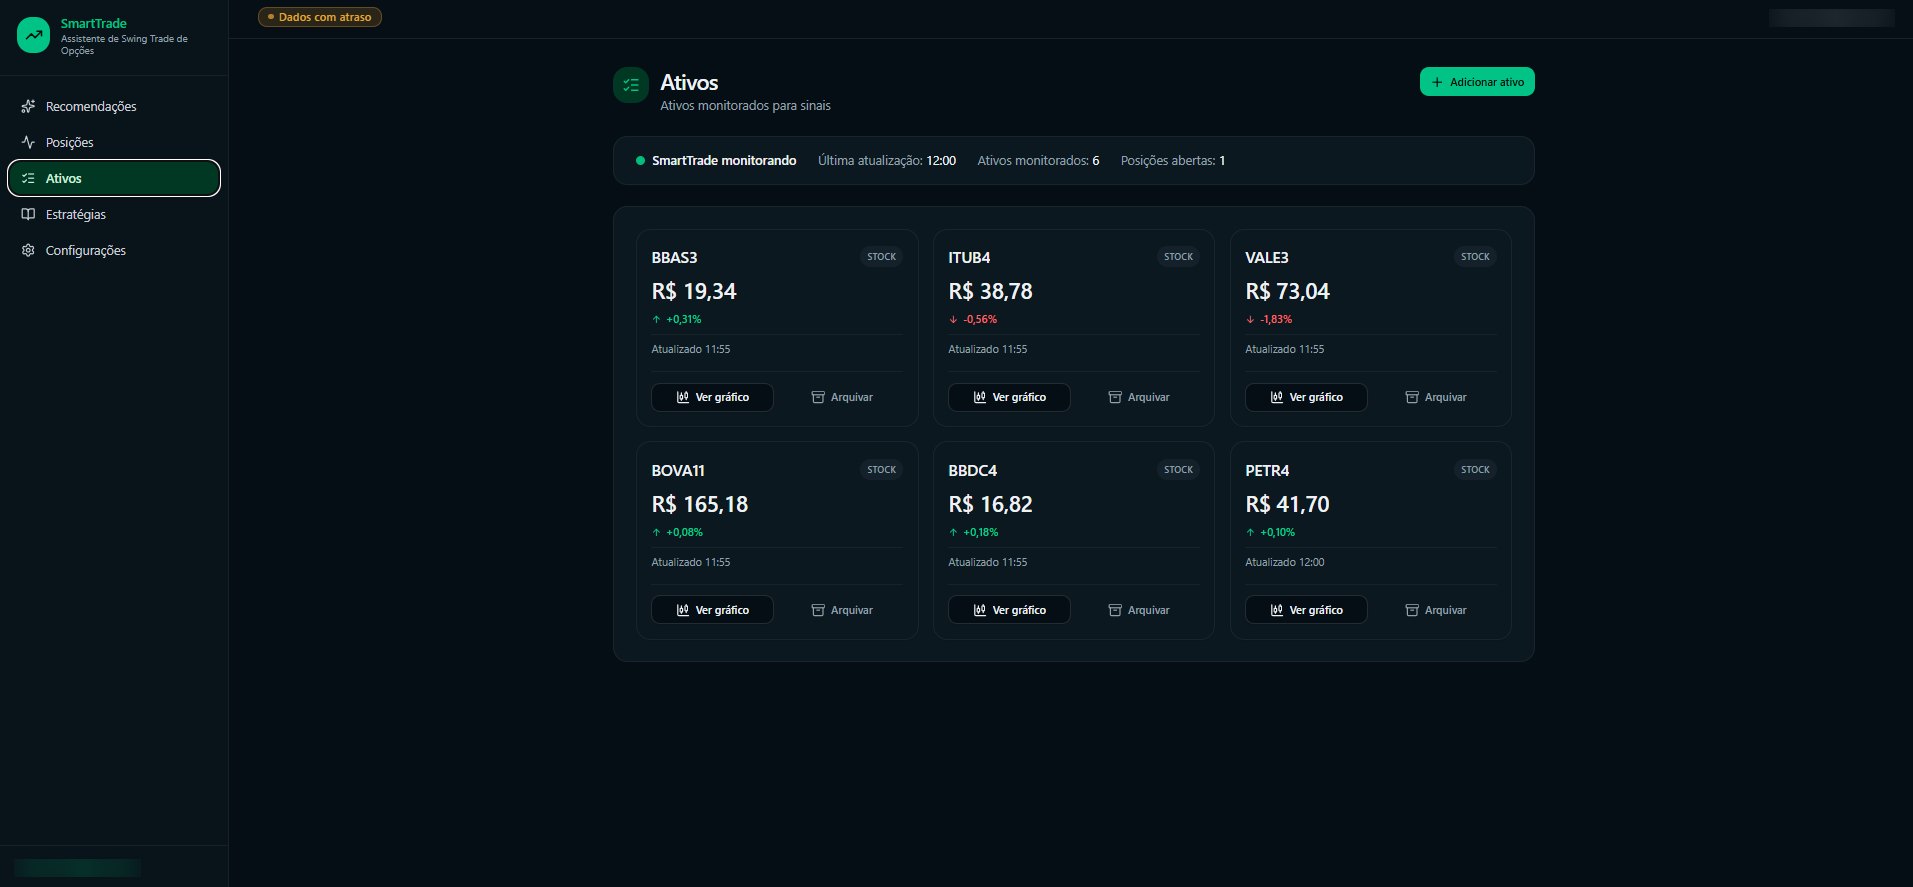Click the Ativos monitorados: 6 text
1913x887 pixels.
pos(1038,161)
